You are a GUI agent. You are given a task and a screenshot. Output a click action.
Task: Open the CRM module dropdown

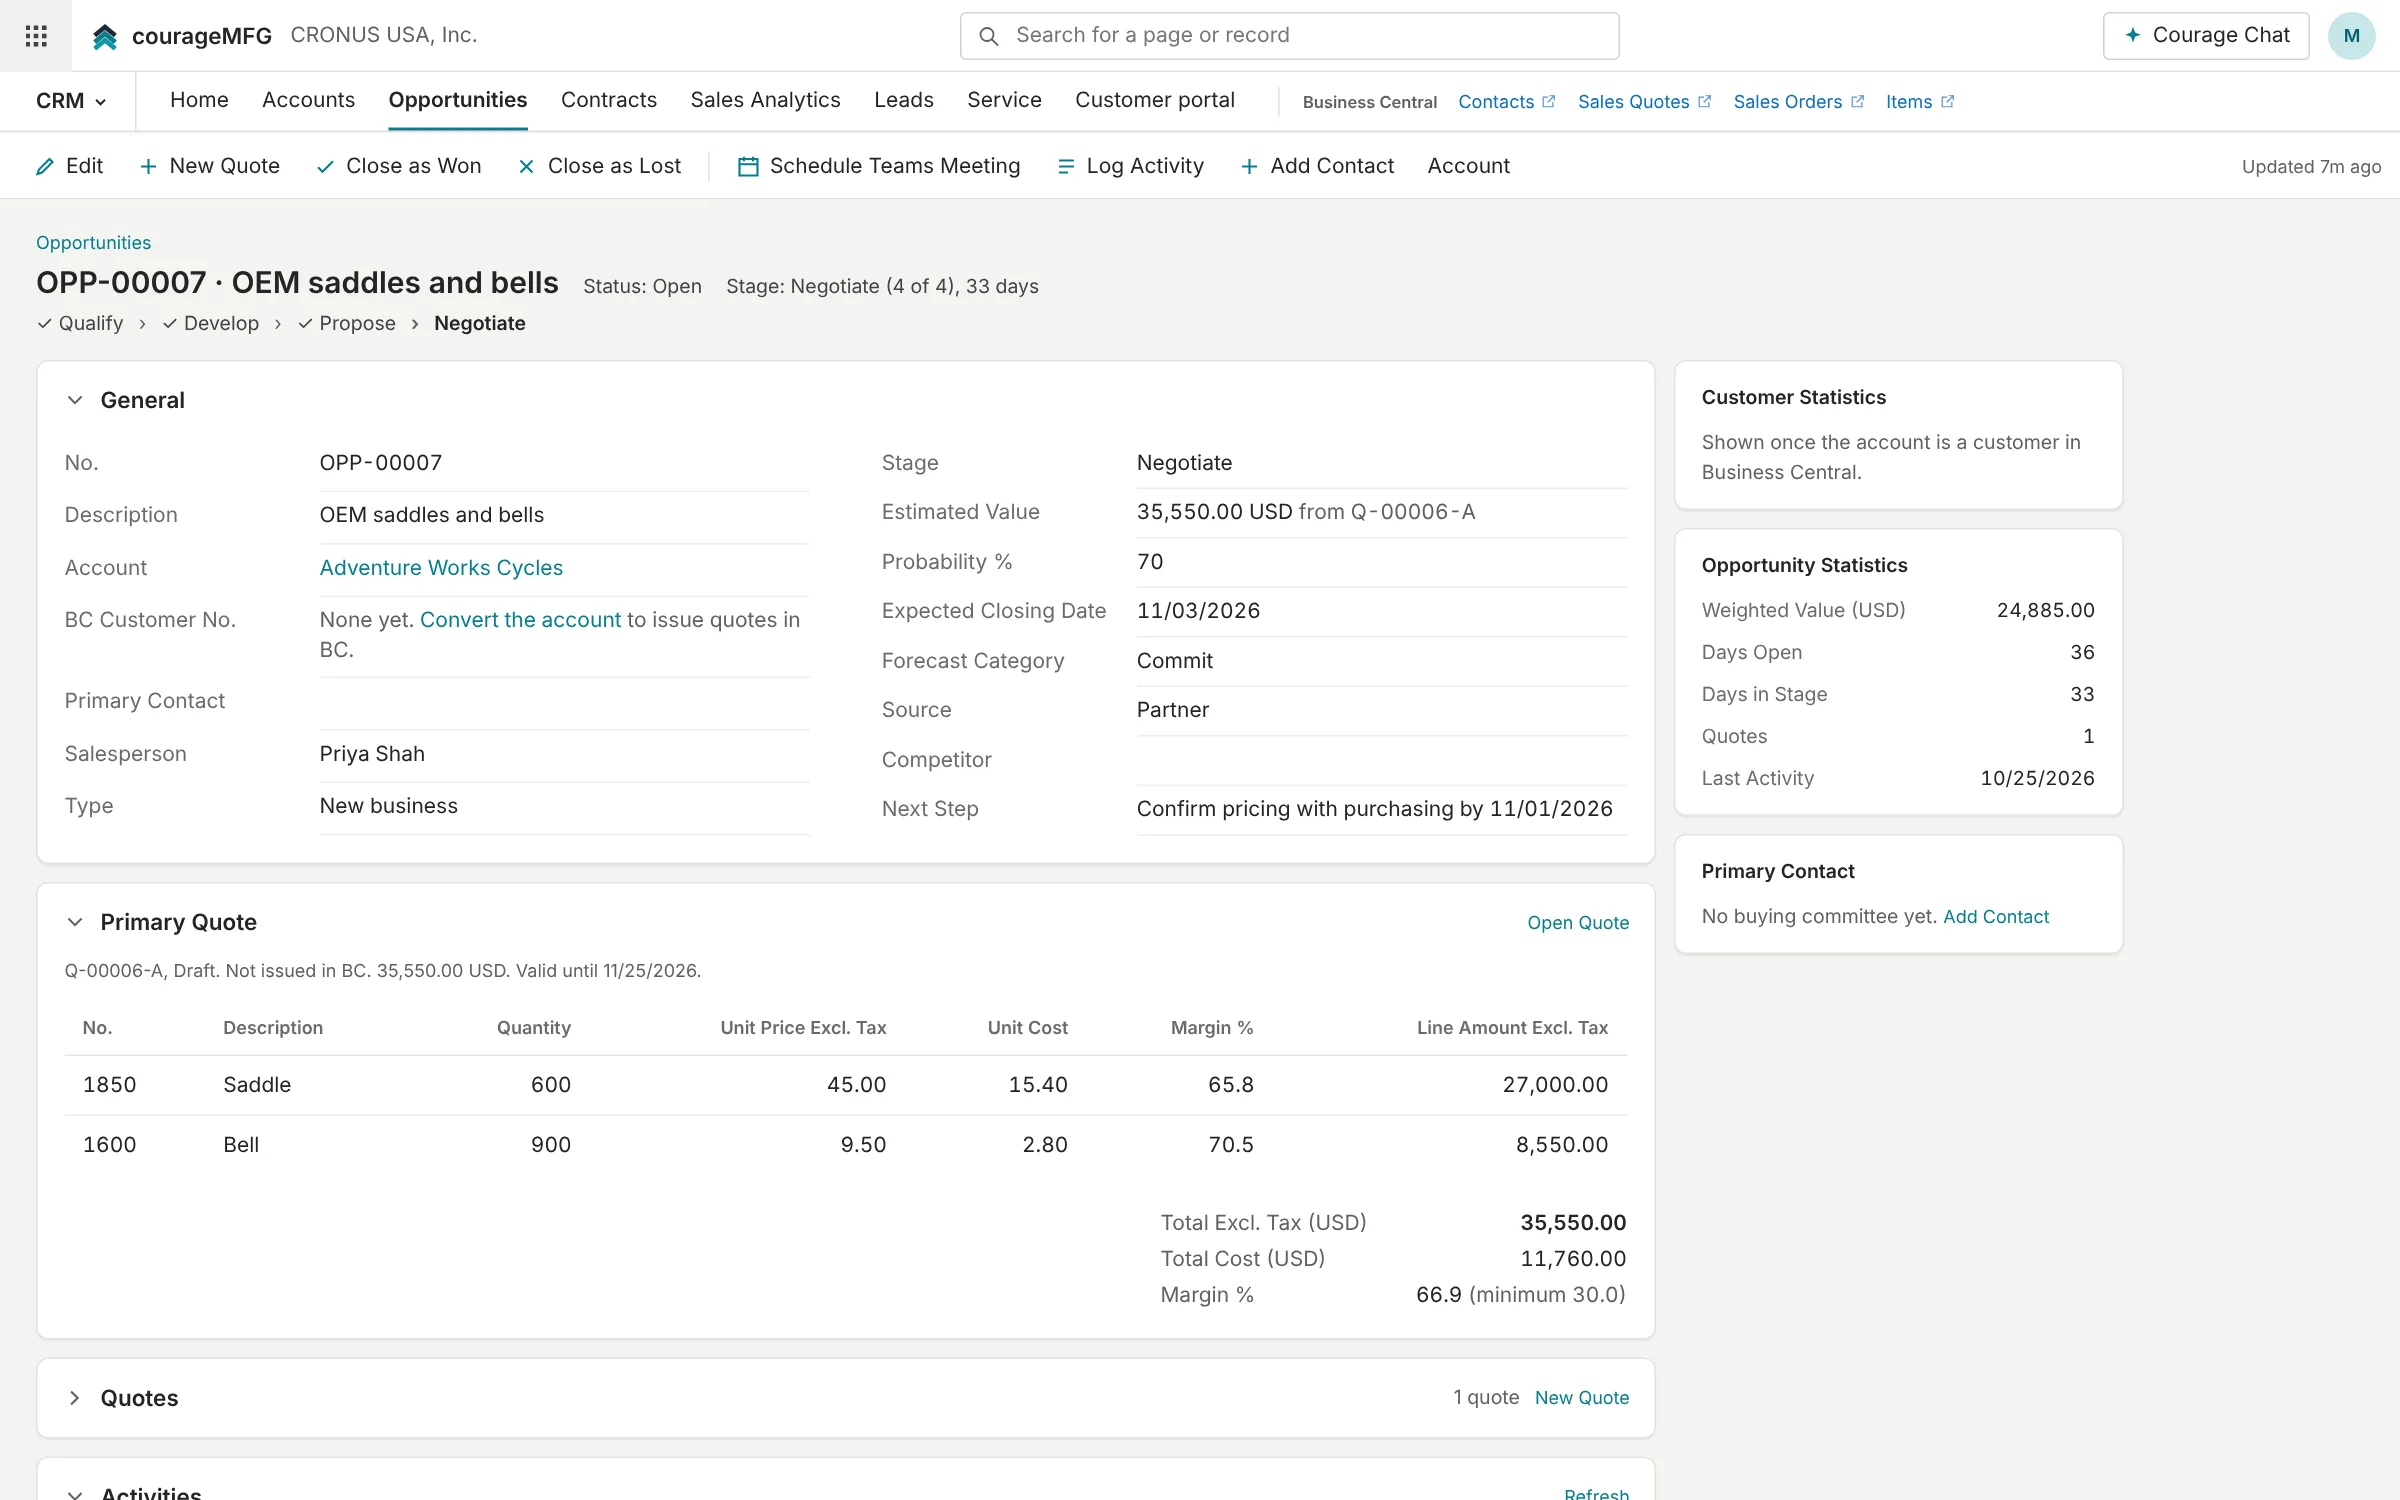pyautogui.click(x=71, y=101)
